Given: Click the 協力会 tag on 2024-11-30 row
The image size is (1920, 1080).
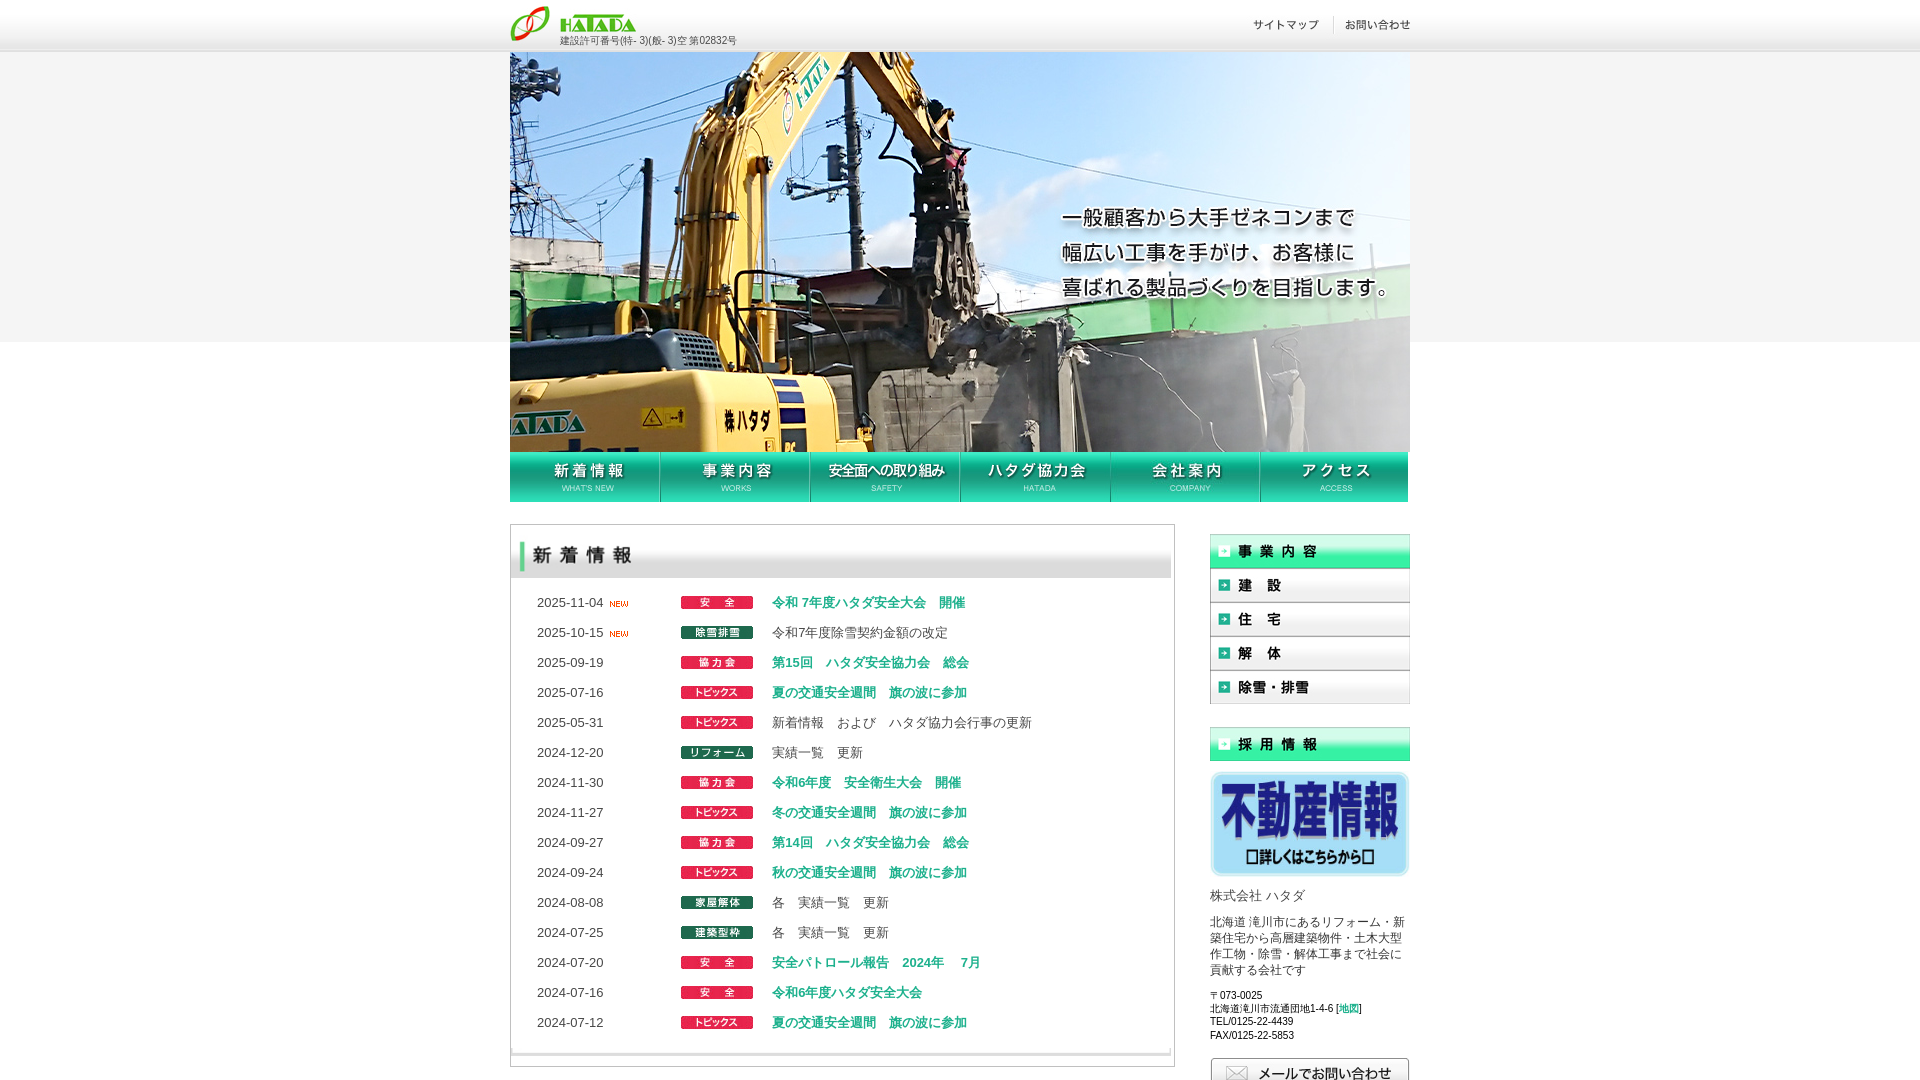Looking at the screenshot, I should (717, 783).
